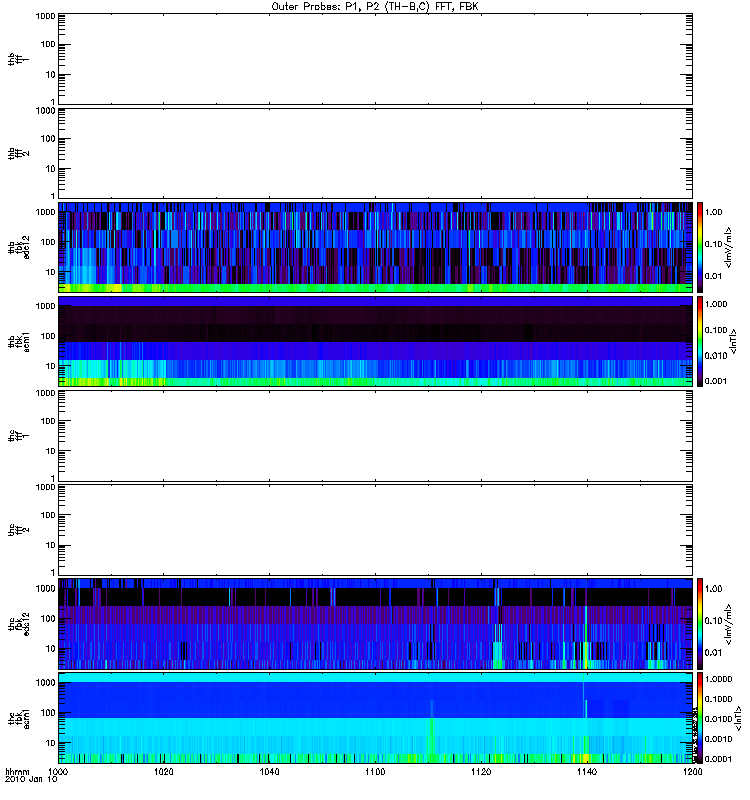Click the '1.000' tick on thb scm1 color bar

pyautogui.click(x=716, y=304)
